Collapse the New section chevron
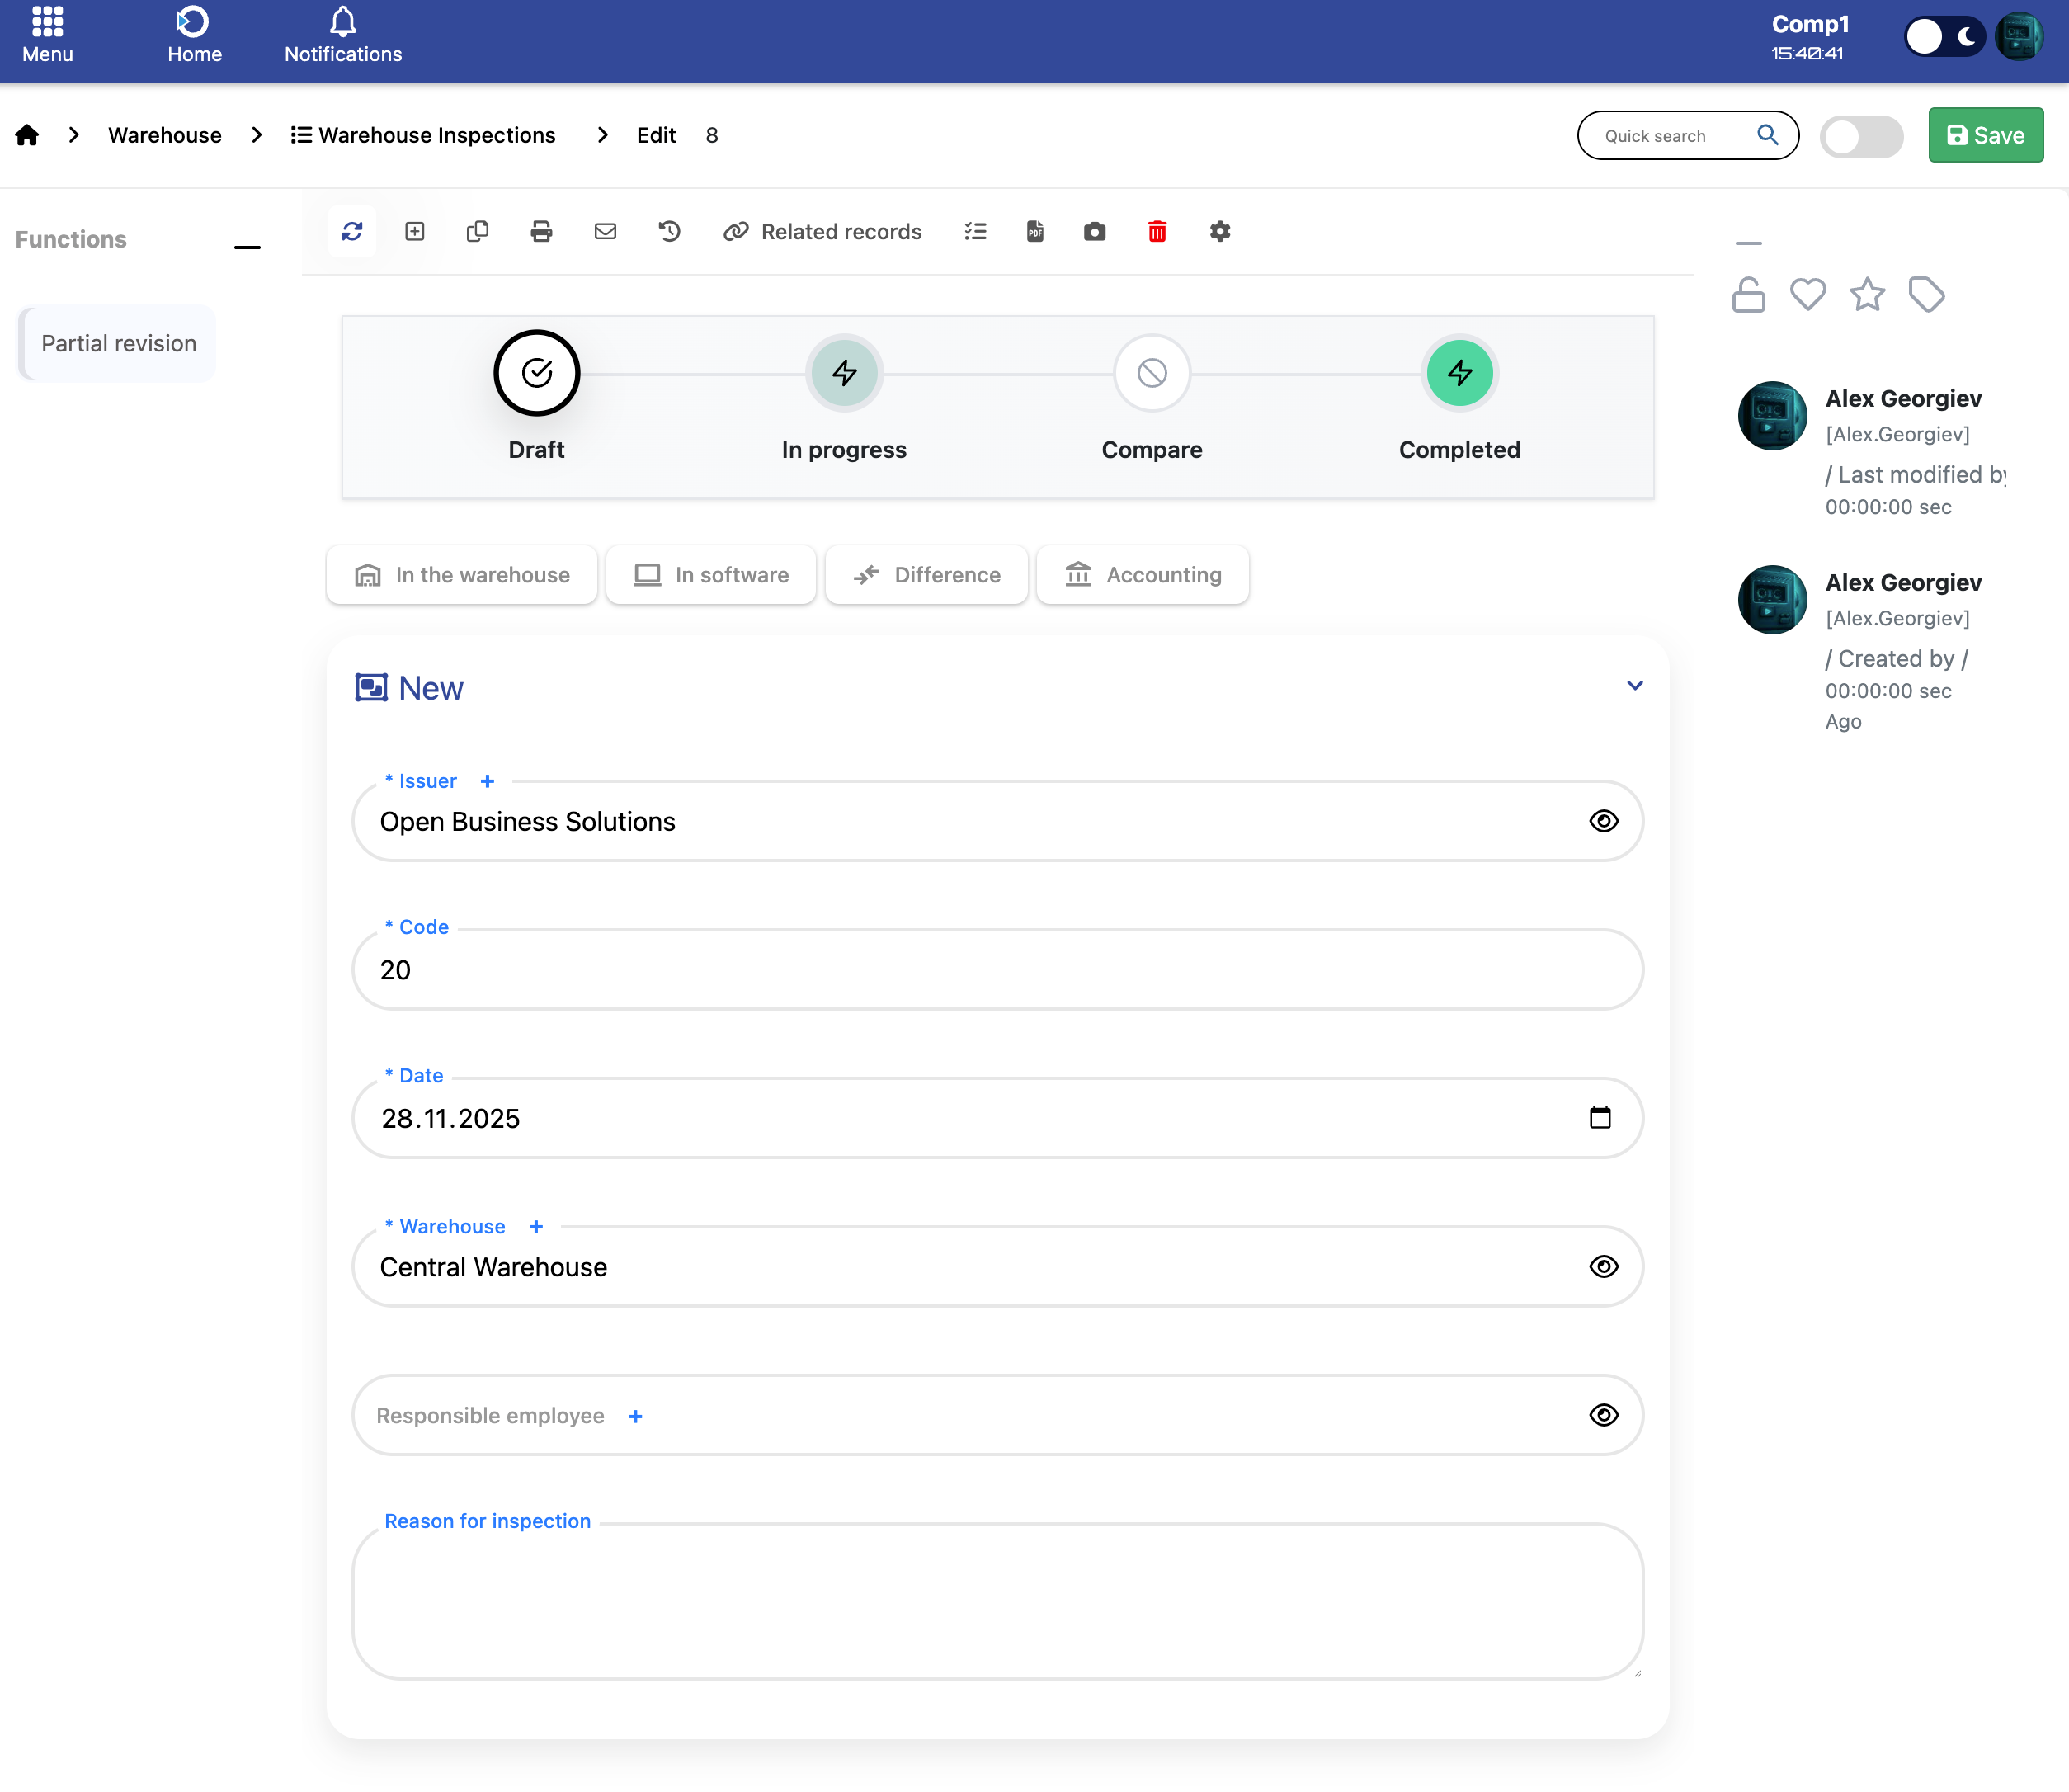This screenshot has width=2069, height=1792. point(1634,686)
